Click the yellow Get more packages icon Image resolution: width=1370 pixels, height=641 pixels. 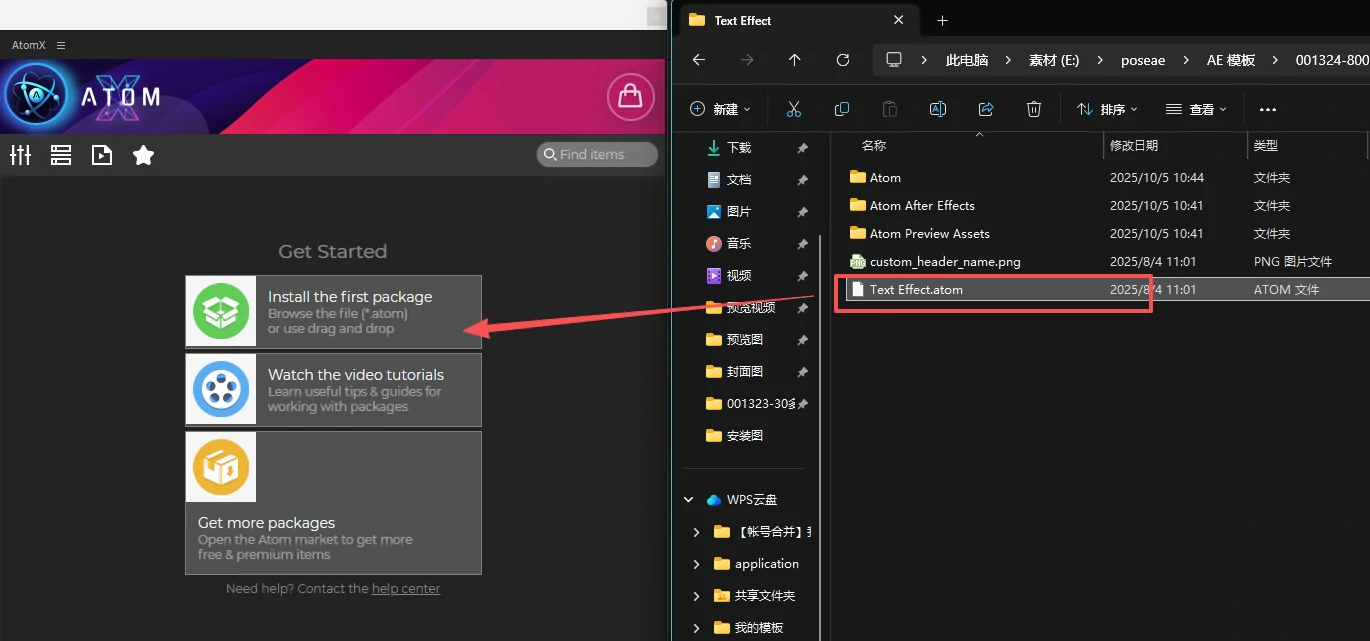221,467
